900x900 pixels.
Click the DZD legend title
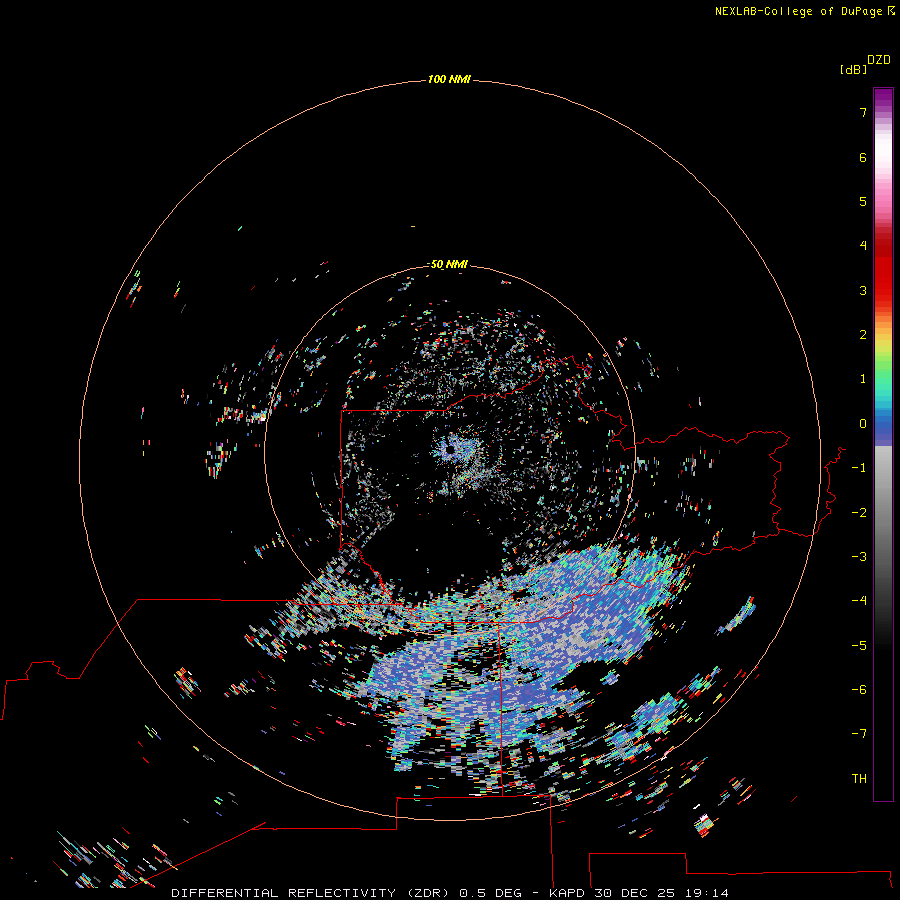pyautogui.click(x=879, y=60)
